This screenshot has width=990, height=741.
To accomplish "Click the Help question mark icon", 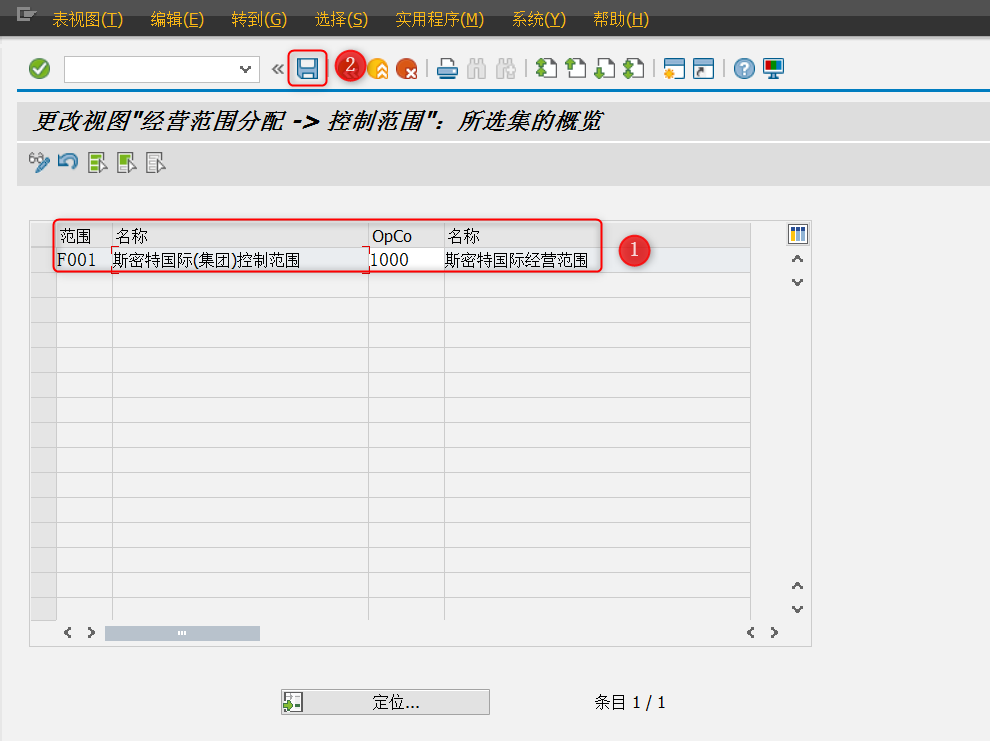I will tap(743, 68).
